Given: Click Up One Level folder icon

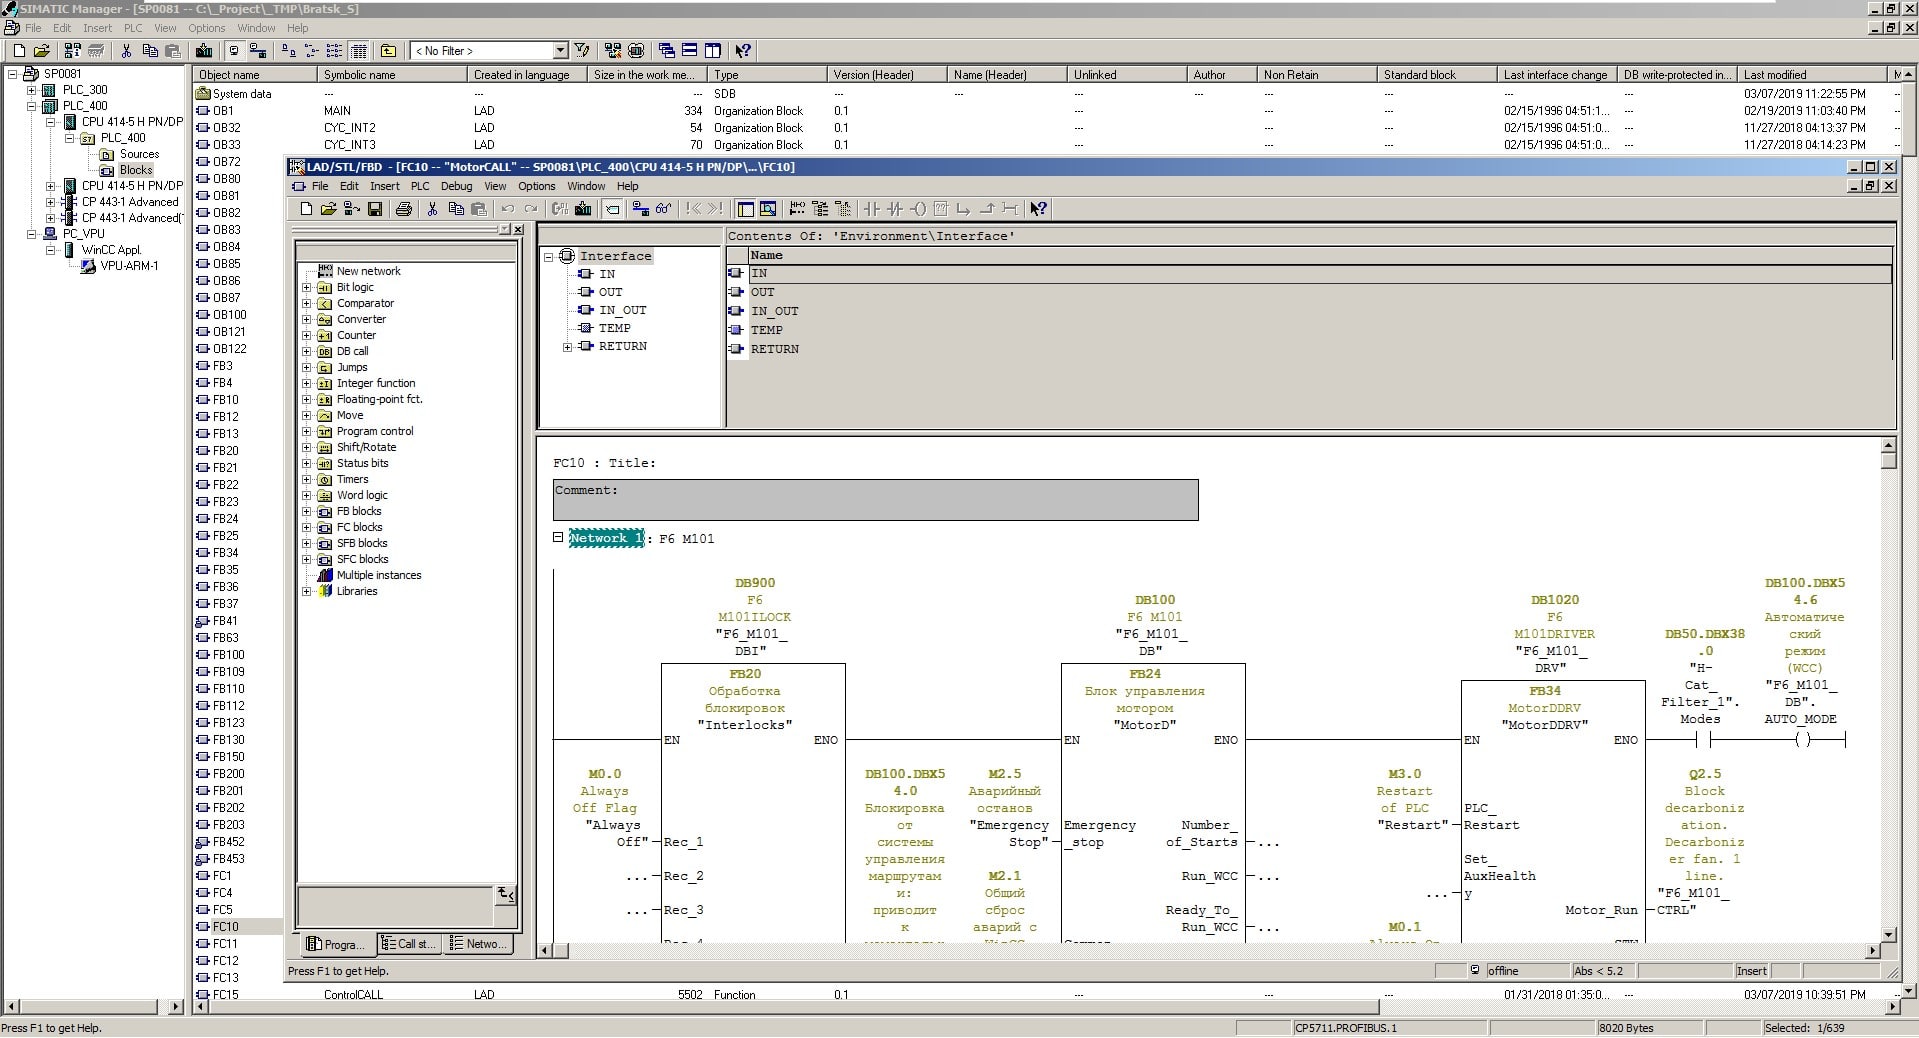Looking at the screenshot, I should (388, 51).
